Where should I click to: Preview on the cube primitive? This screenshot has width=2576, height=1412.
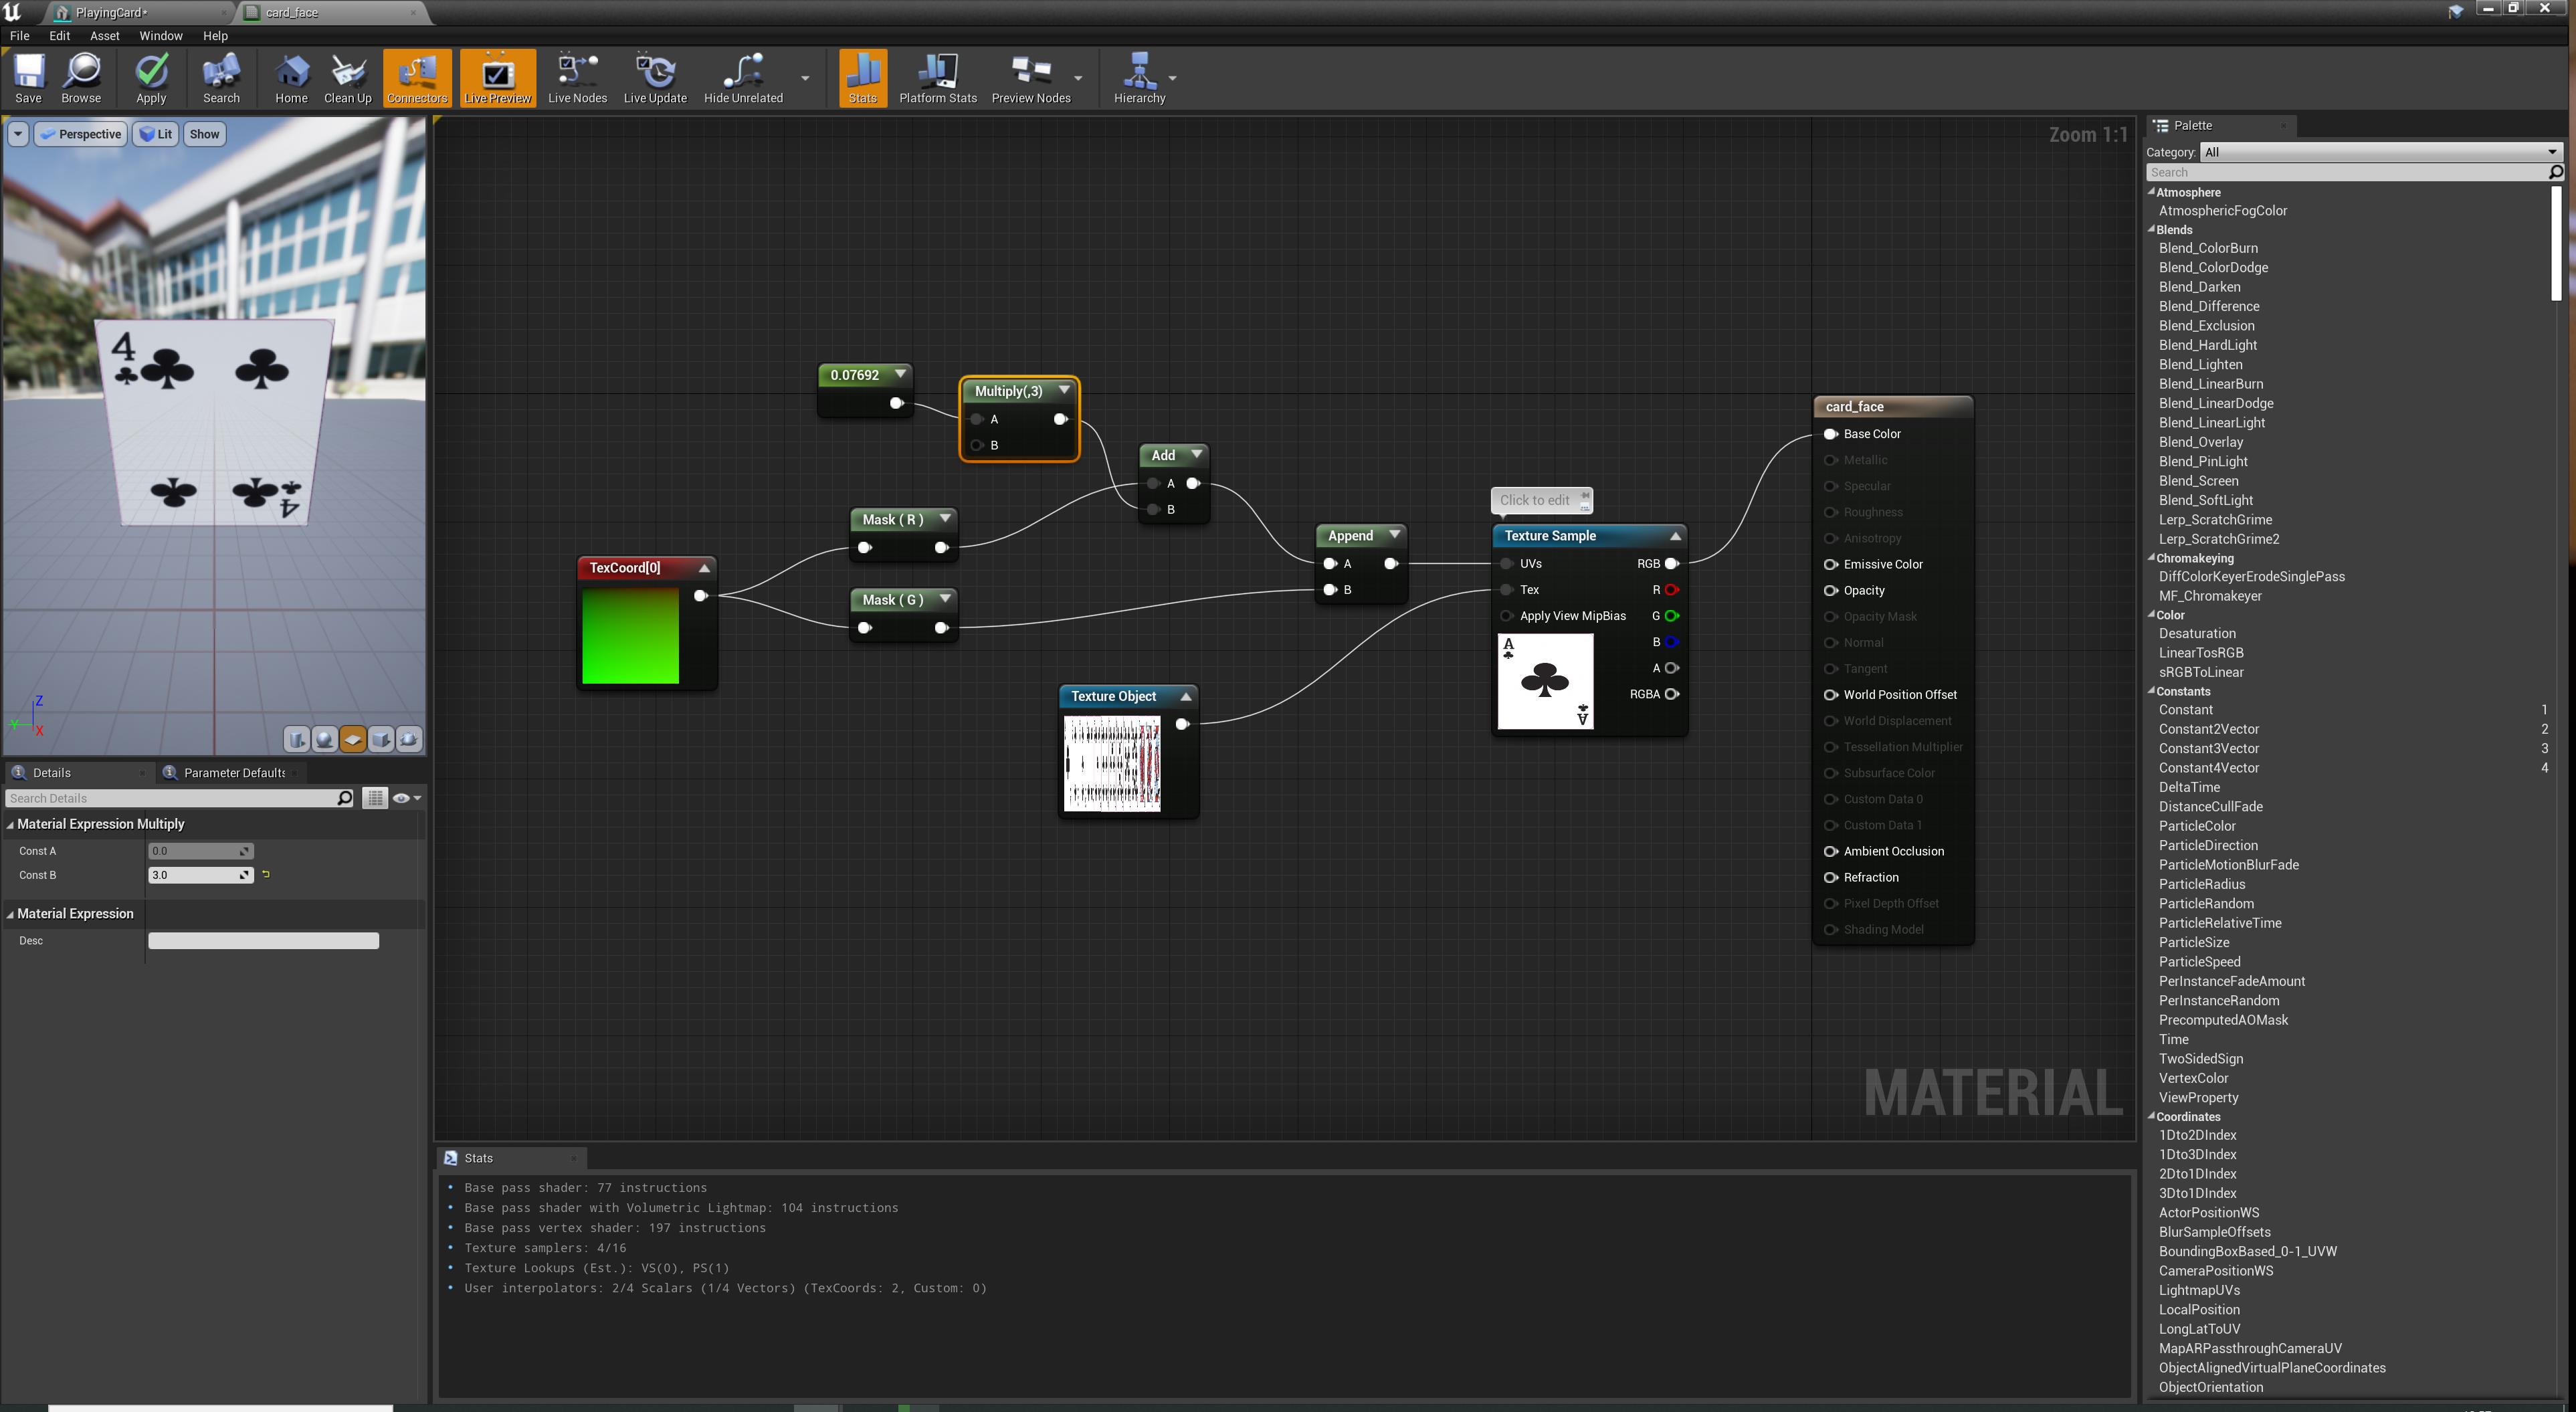(381, 739)
